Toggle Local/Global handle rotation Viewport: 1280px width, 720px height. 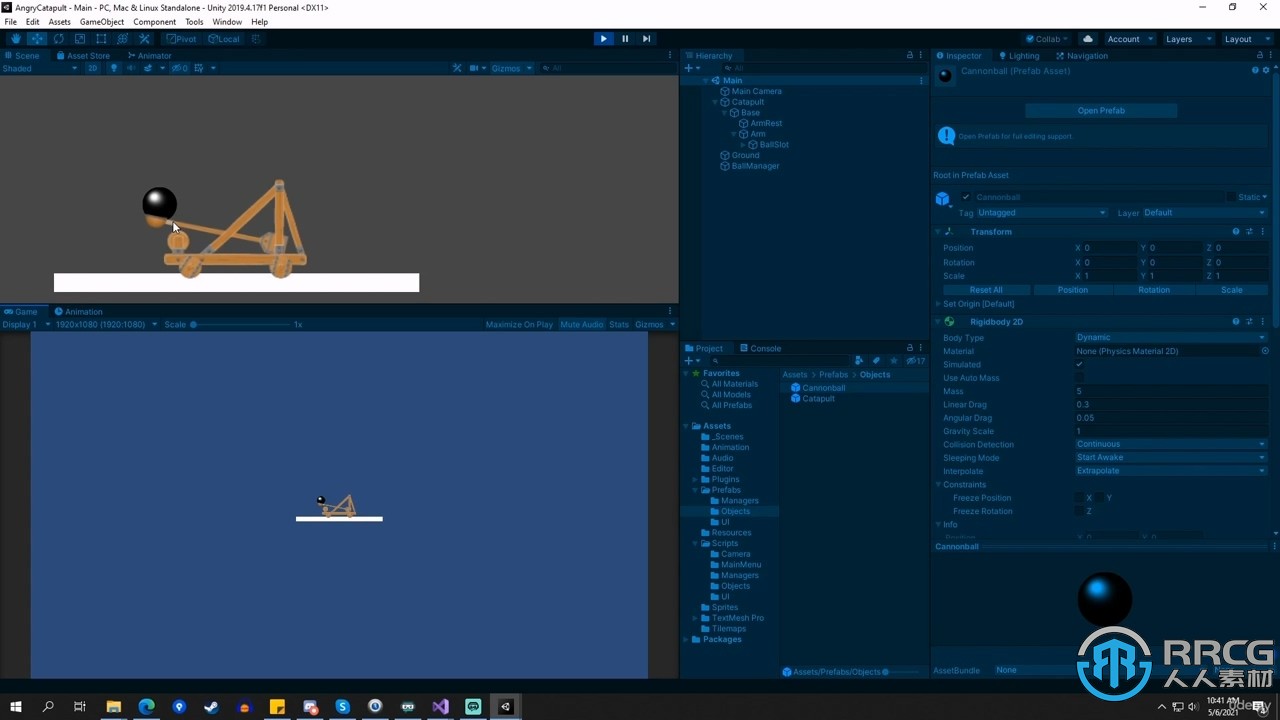point(224,39)
